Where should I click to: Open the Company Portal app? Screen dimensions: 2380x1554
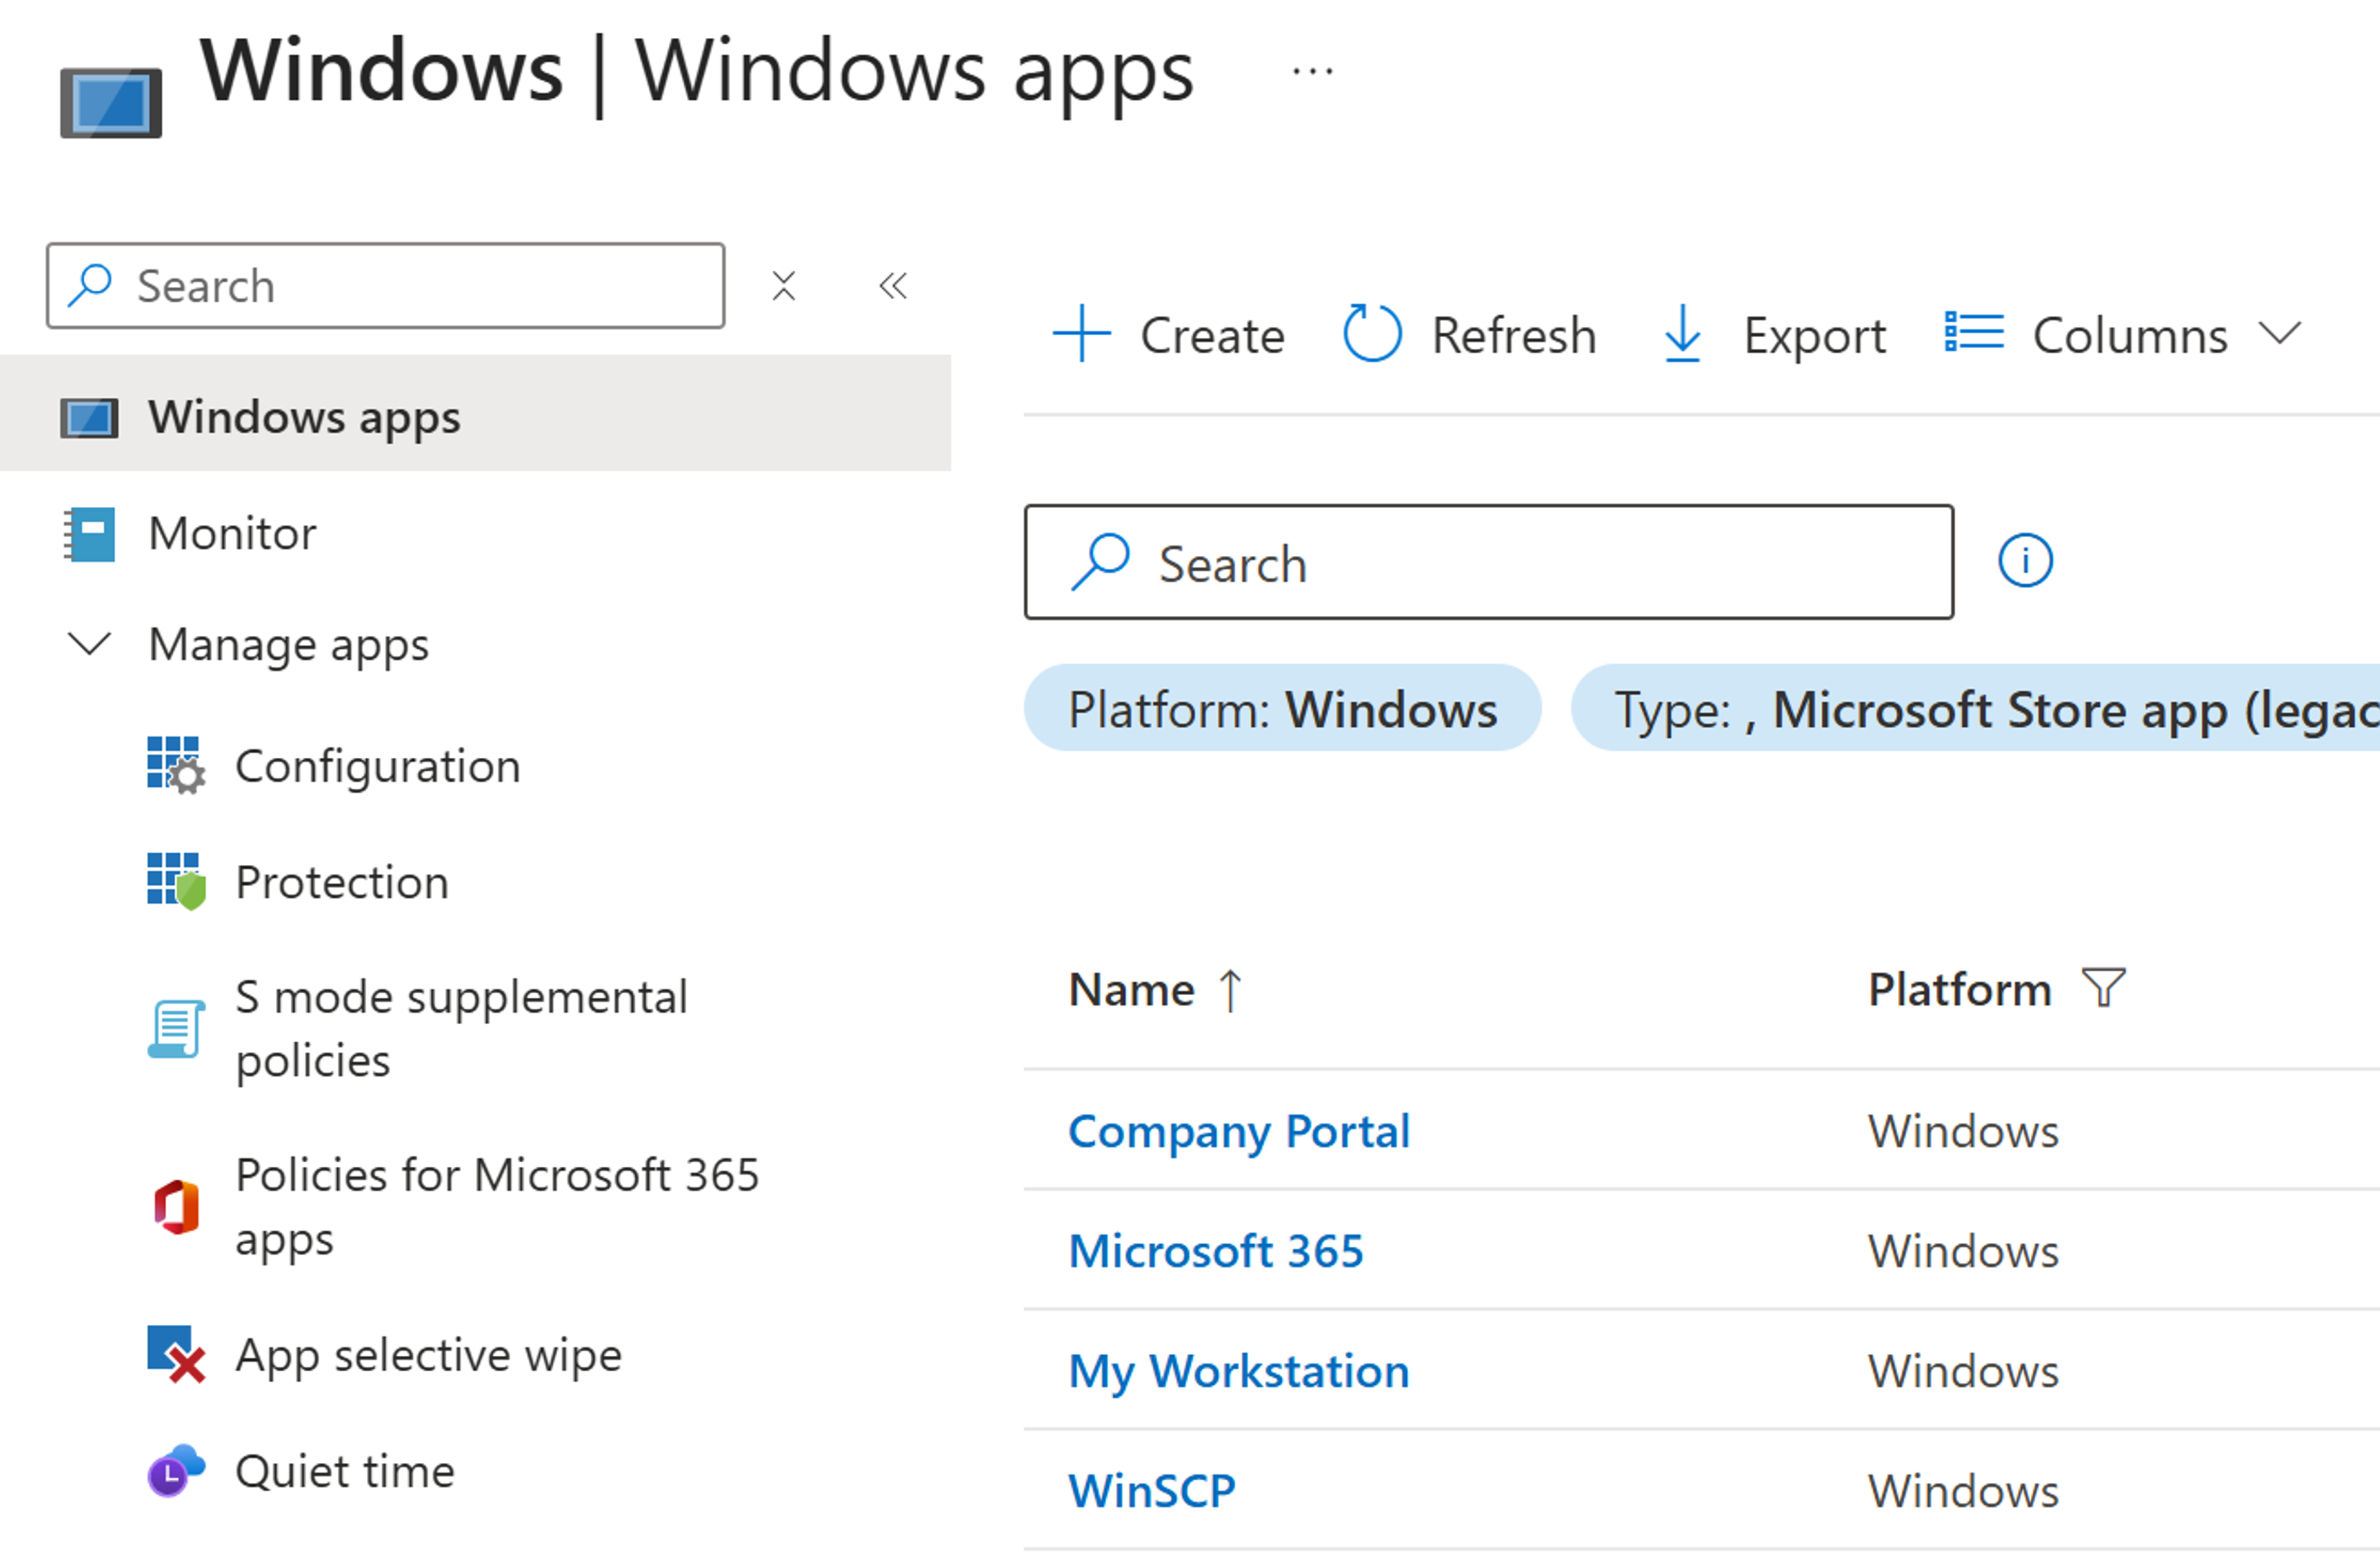[x=1239, y=1133]
